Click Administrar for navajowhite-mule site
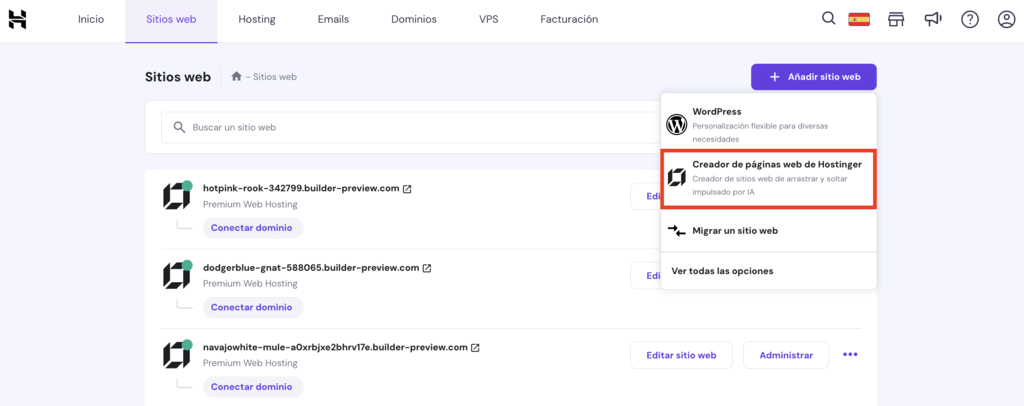The image size is (1024, 406). pyautogui.click(x=785, y=355)
